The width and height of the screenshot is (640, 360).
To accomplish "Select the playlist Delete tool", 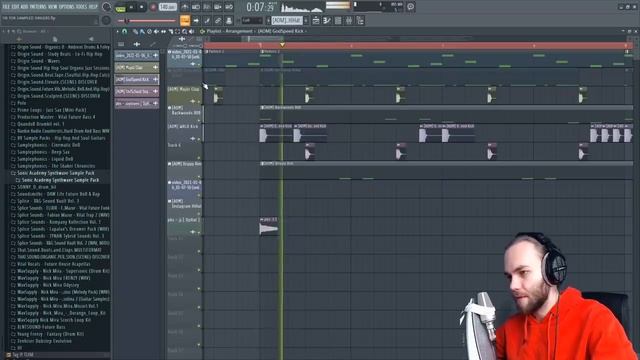I will [x=149, y=31].
